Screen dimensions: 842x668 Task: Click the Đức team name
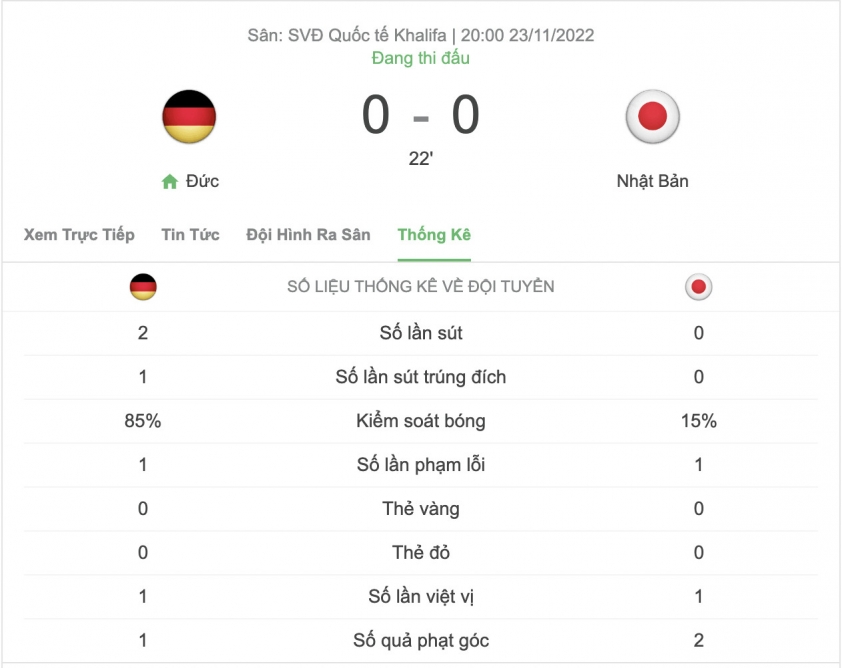click(x=202, y=181)
